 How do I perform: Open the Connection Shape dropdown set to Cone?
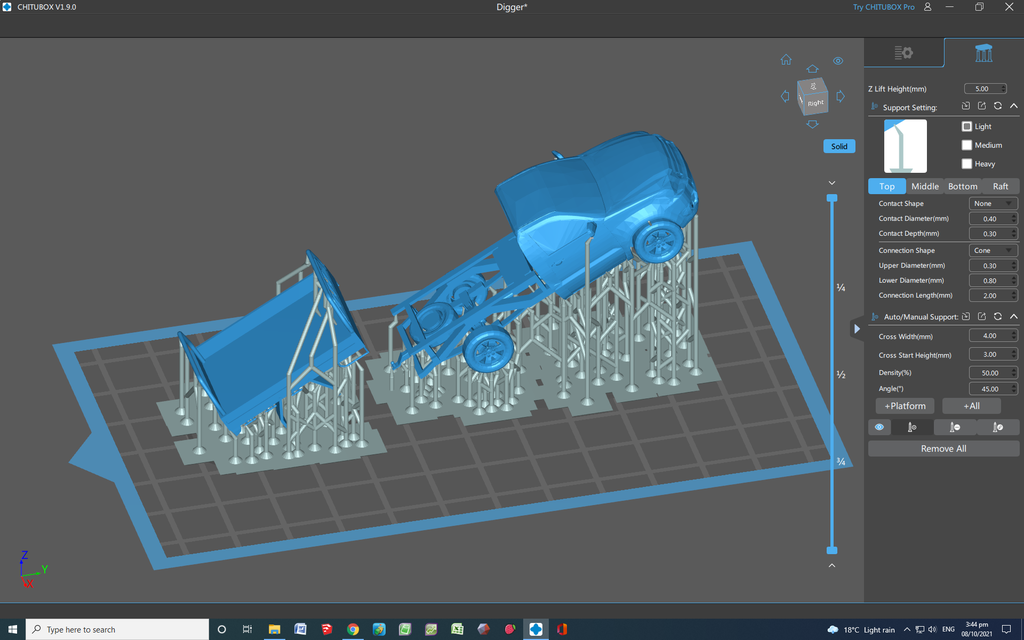(x=993, y=250)
